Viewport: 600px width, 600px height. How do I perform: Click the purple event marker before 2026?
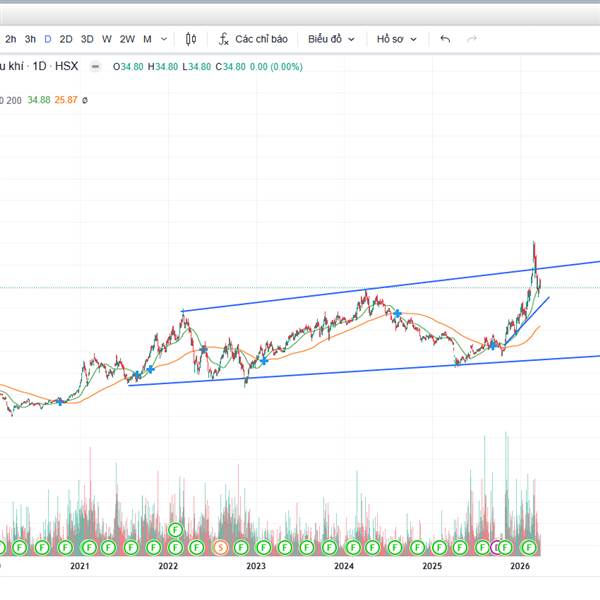pyautogui.click(x=495, y=548)
